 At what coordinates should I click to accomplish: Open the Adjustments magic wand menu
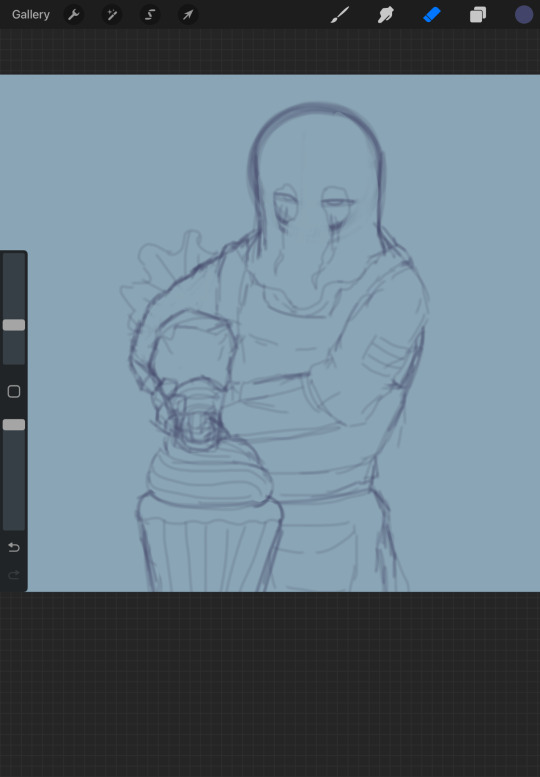[111, 15]
